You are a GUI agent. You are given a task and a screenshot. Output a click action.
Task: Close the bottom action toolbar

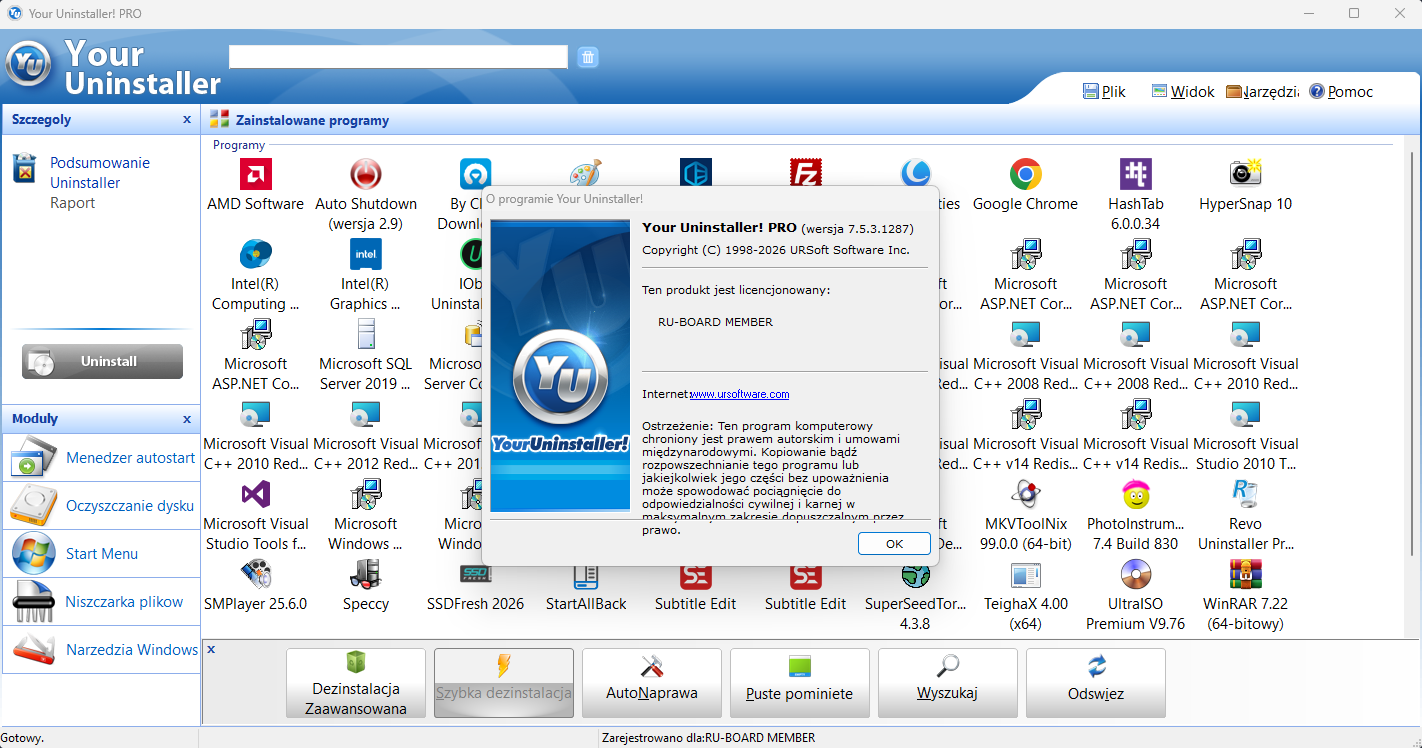pyautogui.click(x=211, y=650)
